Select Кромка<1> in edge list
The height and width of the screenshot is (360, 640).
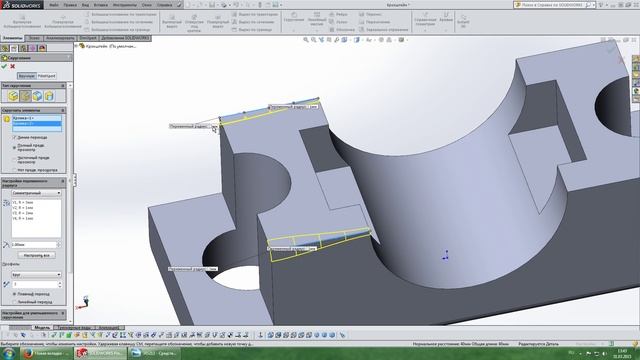pos(37,118)
